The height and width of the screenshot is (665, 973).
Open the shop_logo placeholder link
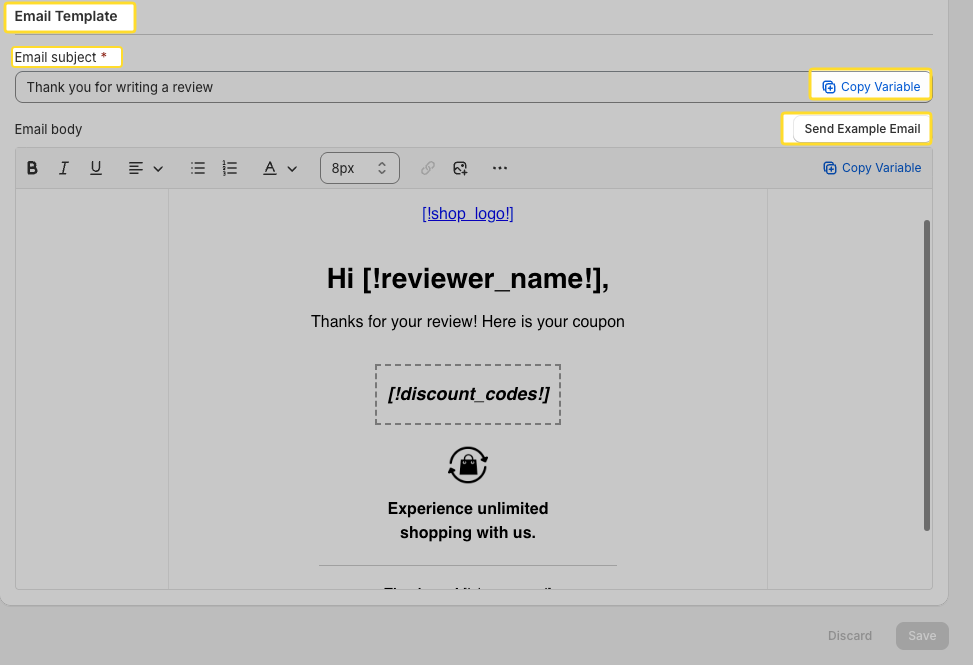[467, 213]
